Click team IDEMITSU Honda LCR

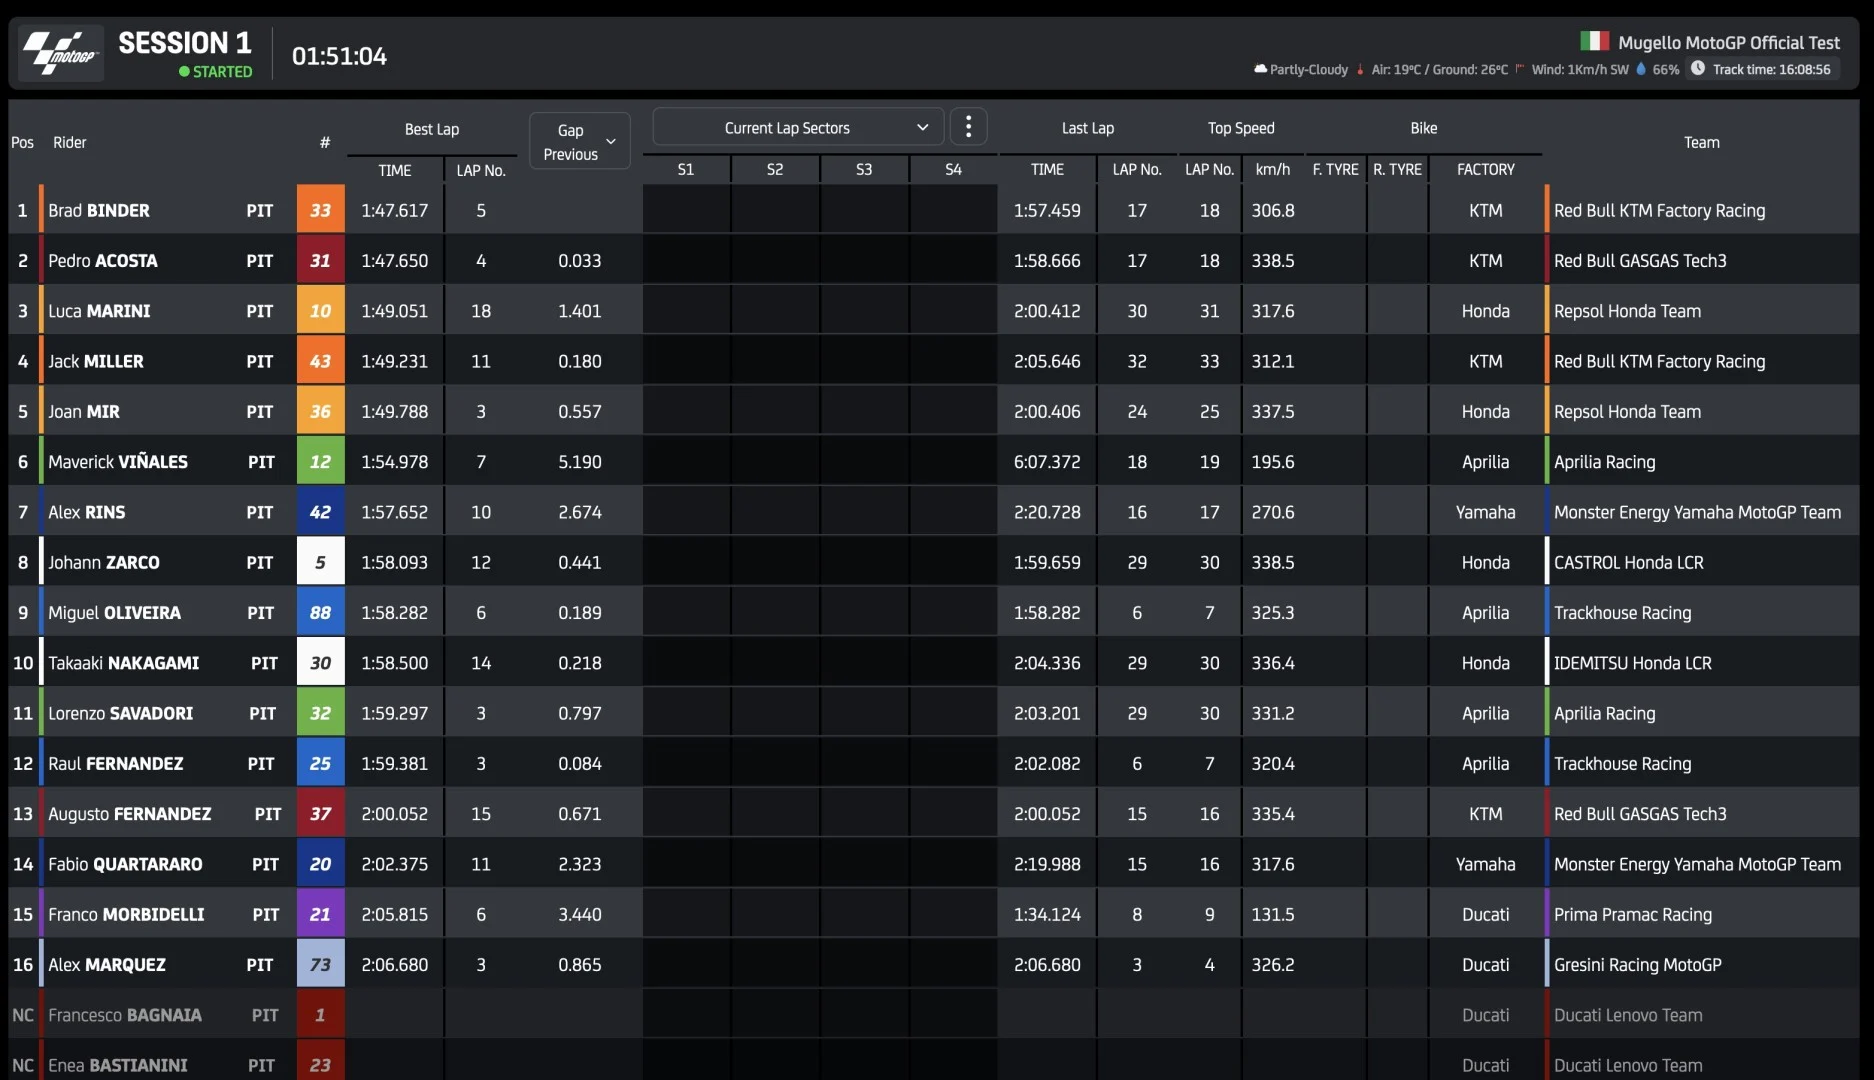[x=1633, y=663]
